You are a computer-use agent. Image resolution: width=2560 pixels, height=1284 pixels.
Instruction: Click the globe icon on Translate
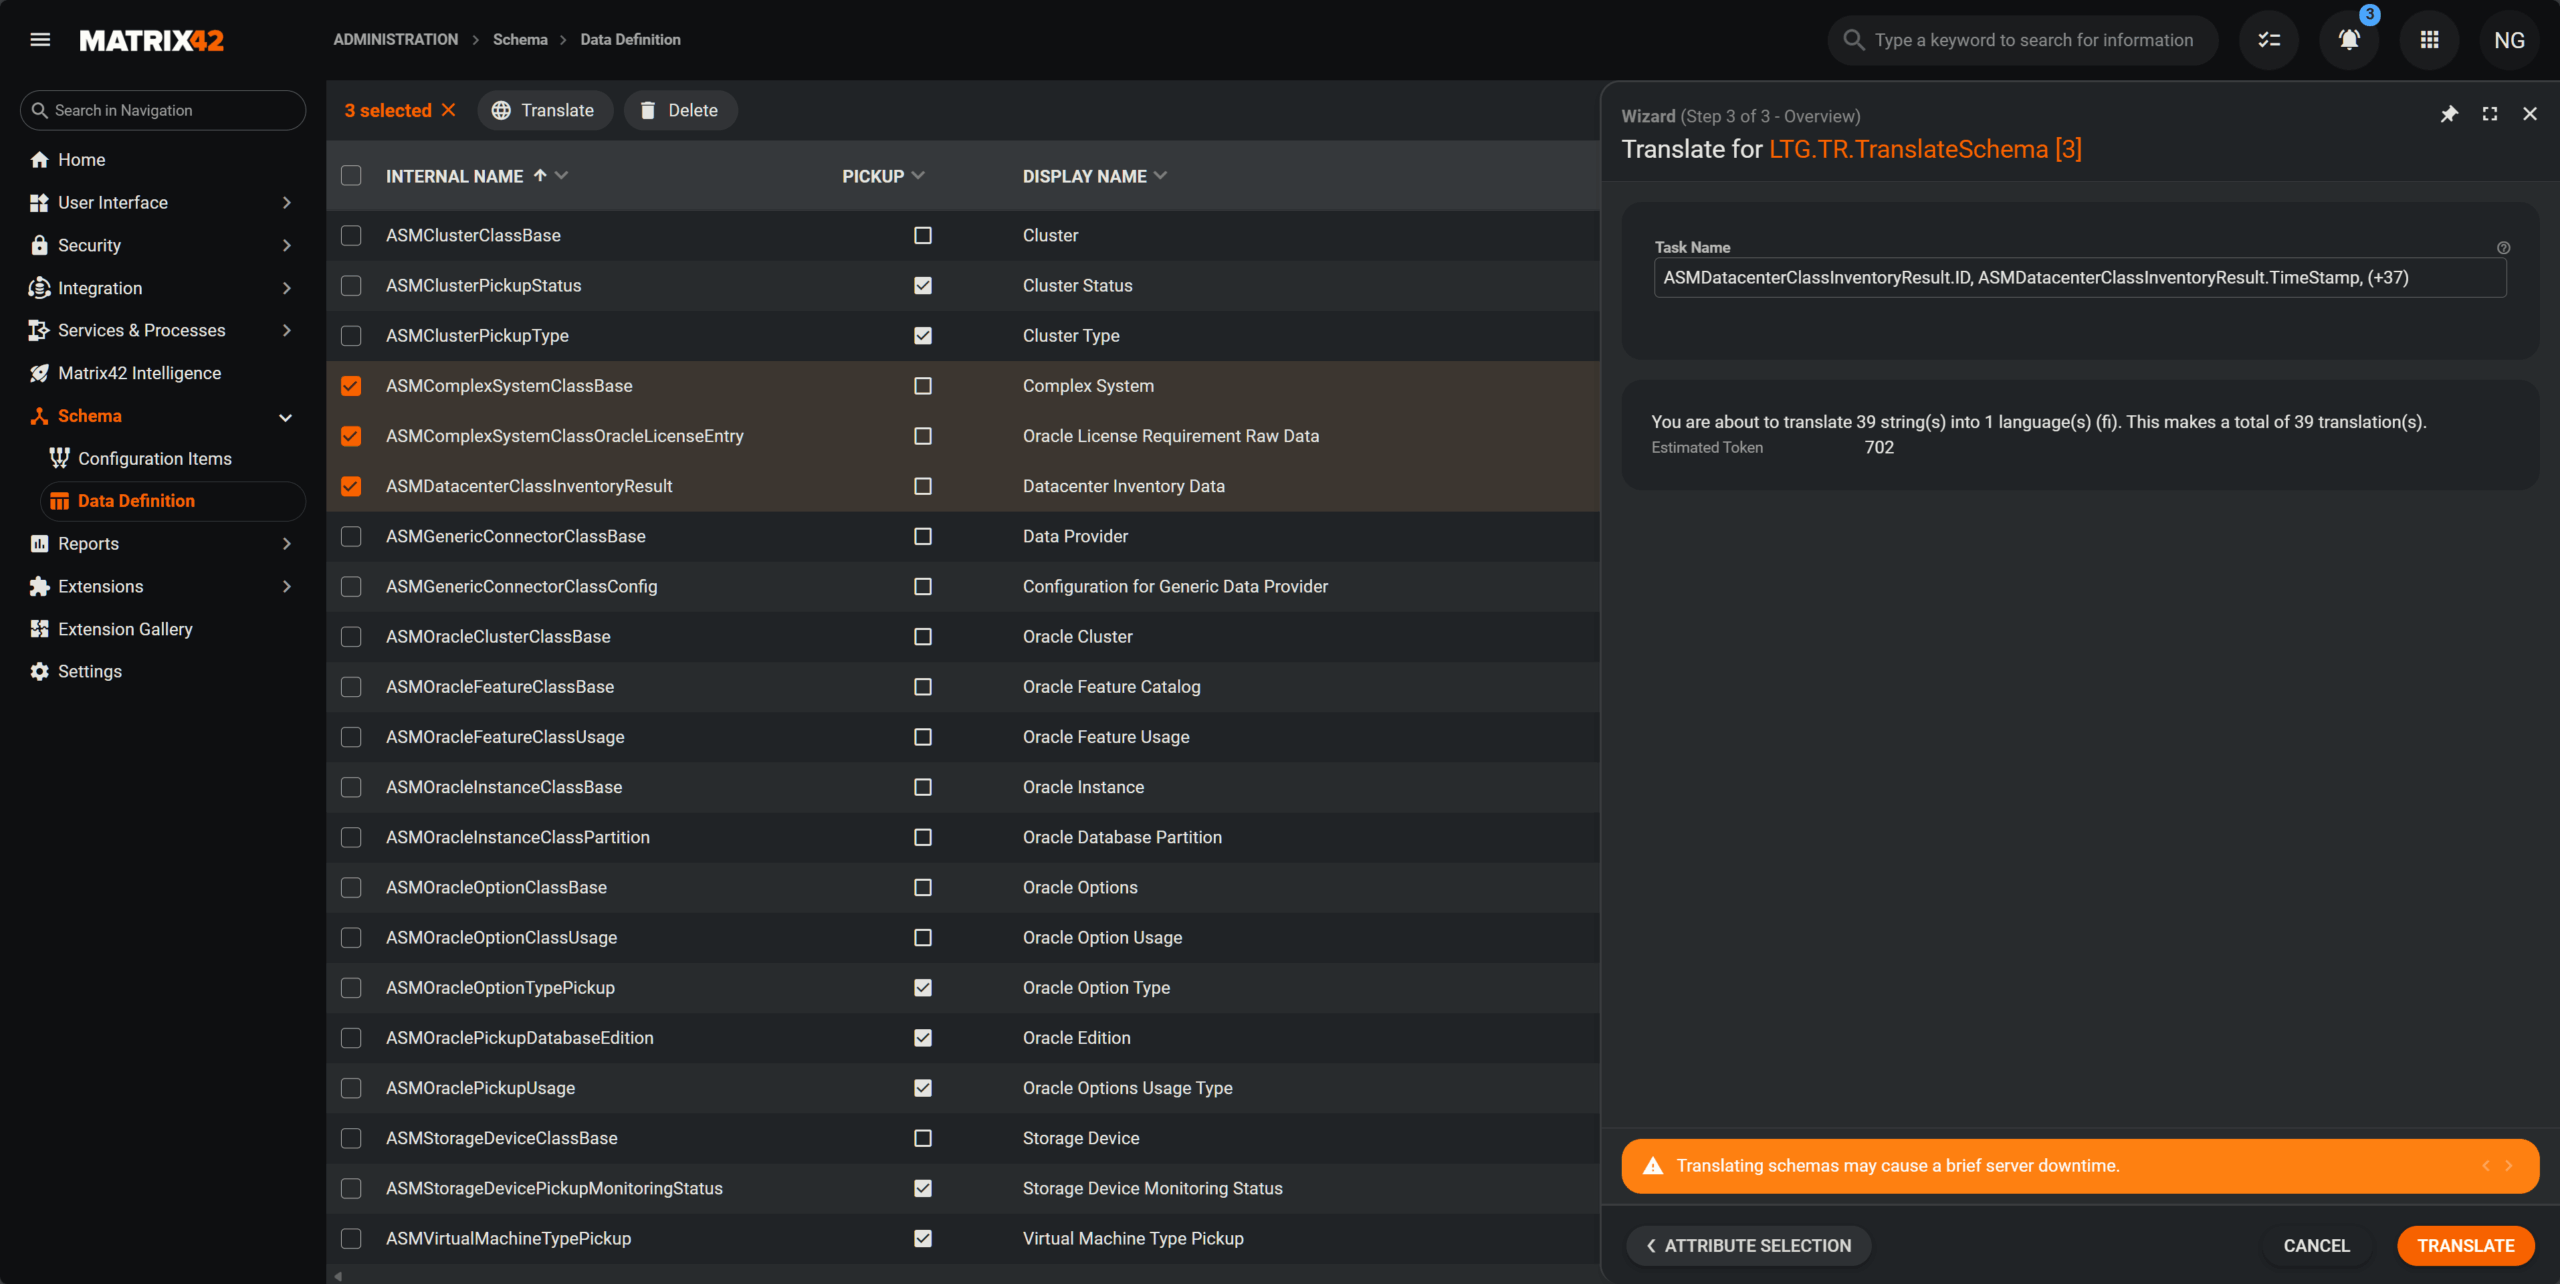coord(501,110)
